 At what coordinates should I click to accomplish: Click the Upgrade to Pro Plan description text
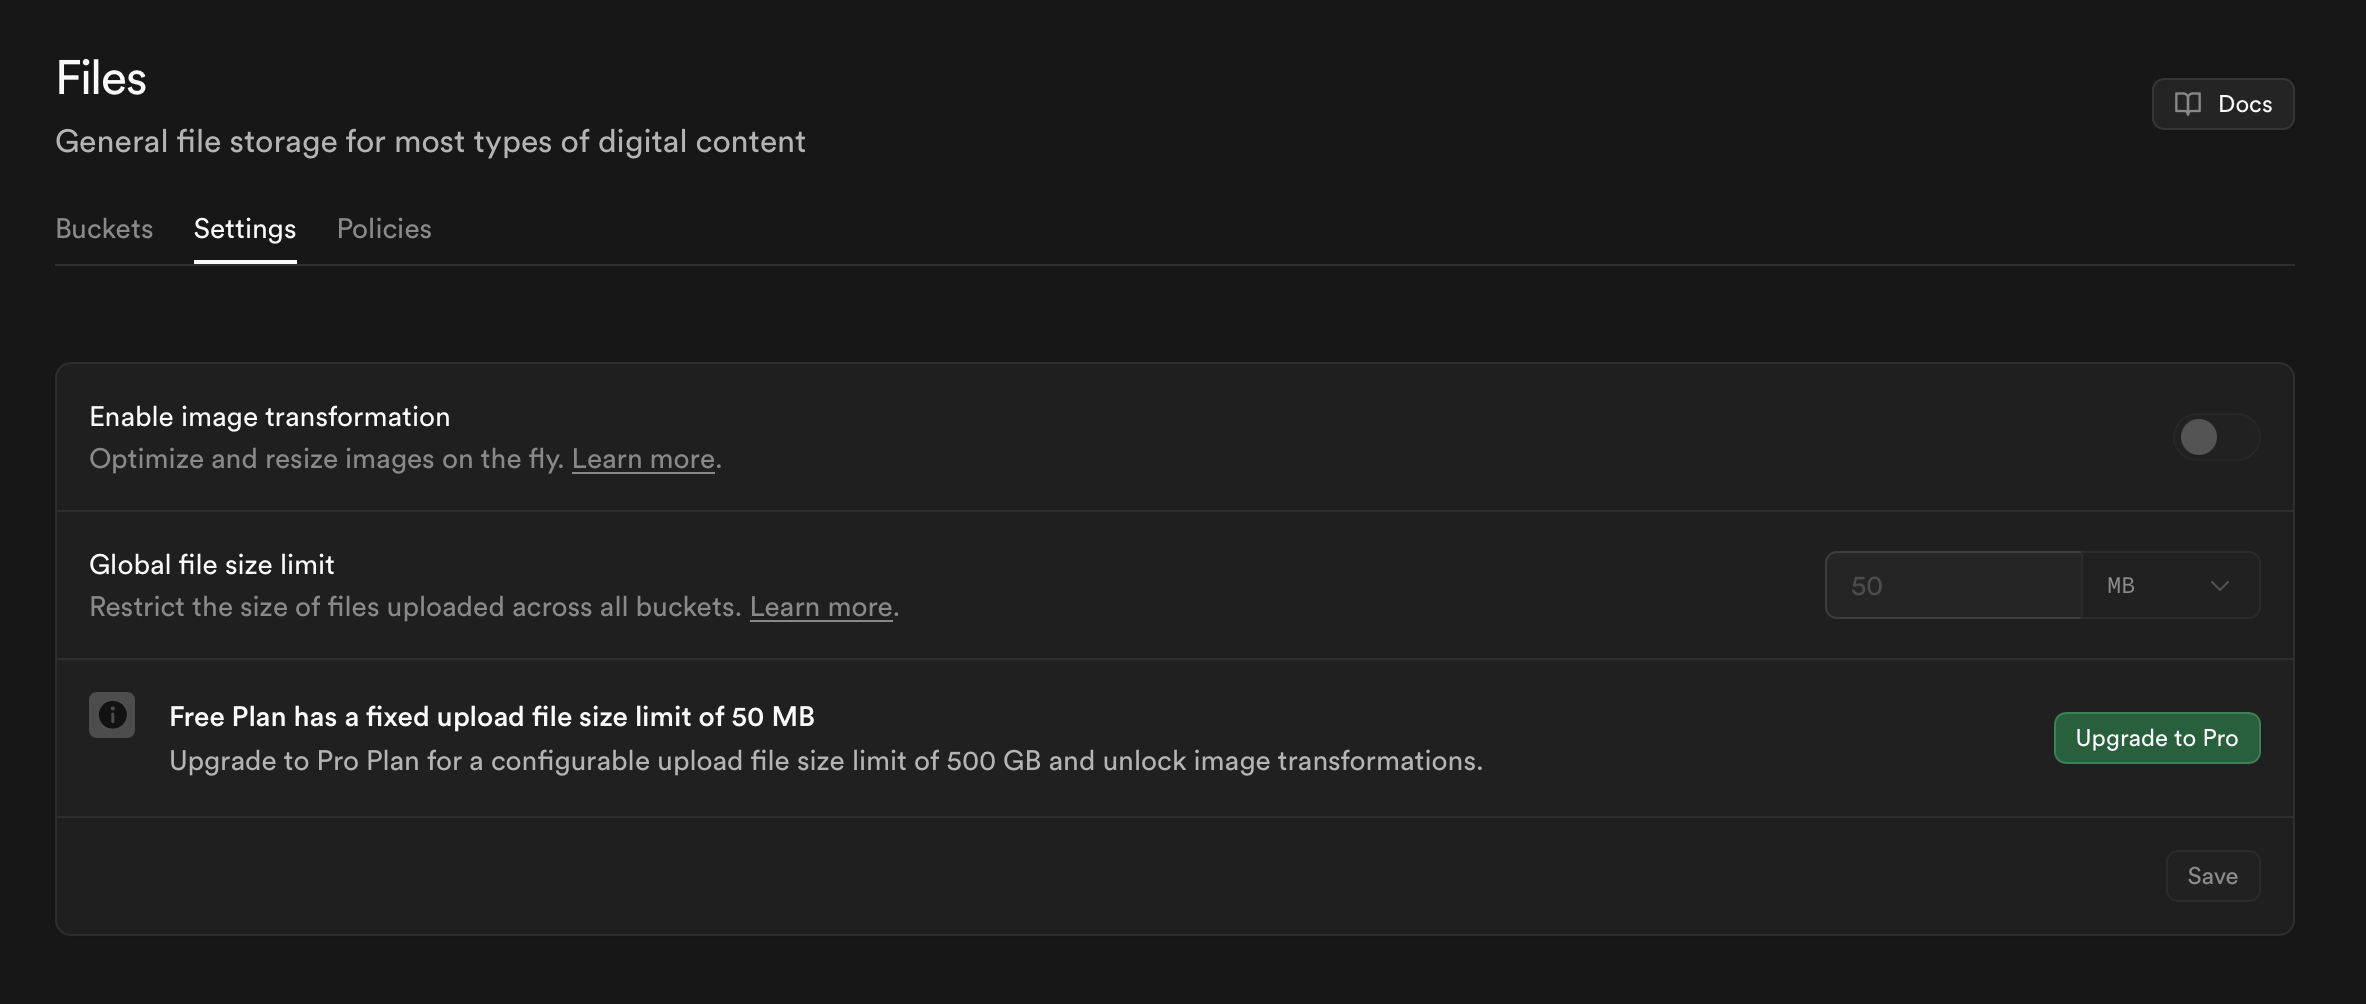tap(826, 761)
